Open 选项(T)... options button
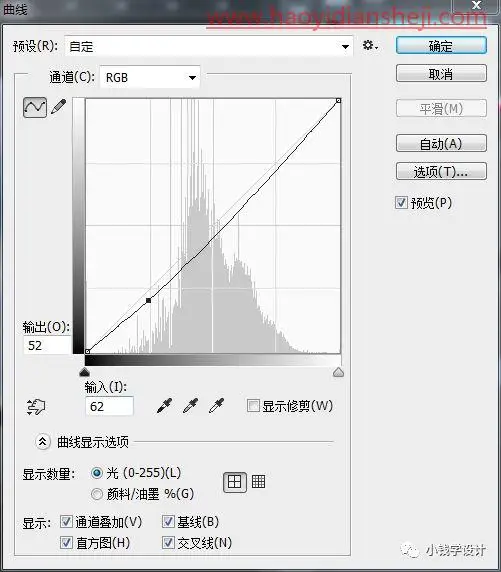 tap(441, 171)
